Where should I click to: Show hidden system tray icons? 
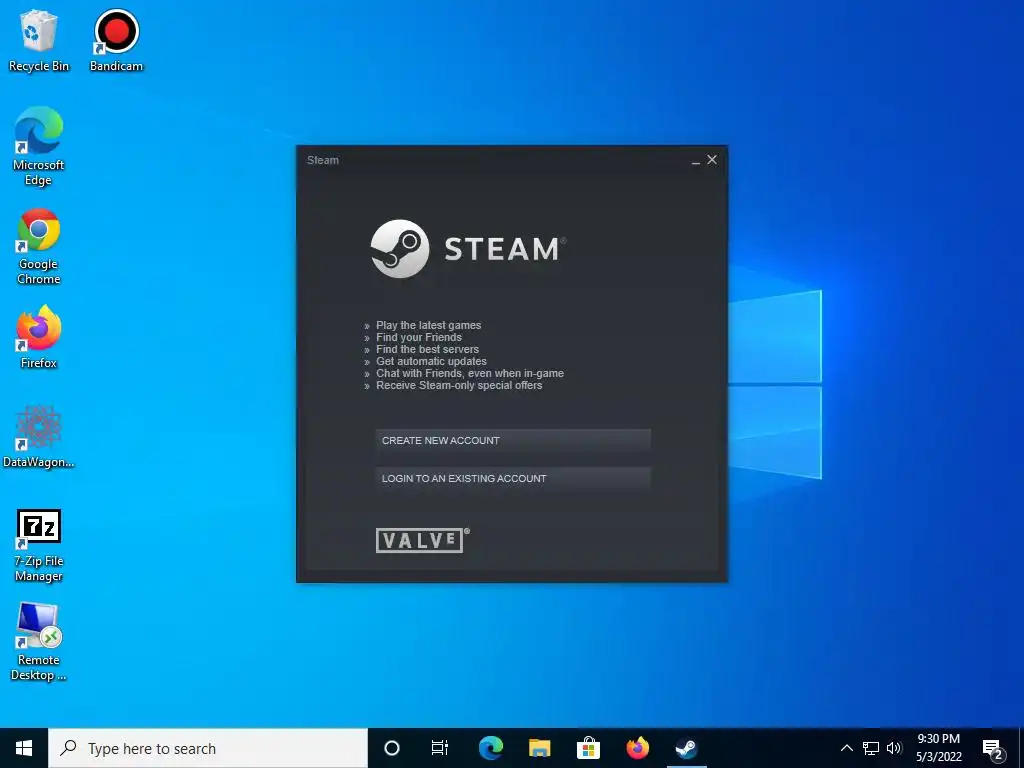point(846,748)
